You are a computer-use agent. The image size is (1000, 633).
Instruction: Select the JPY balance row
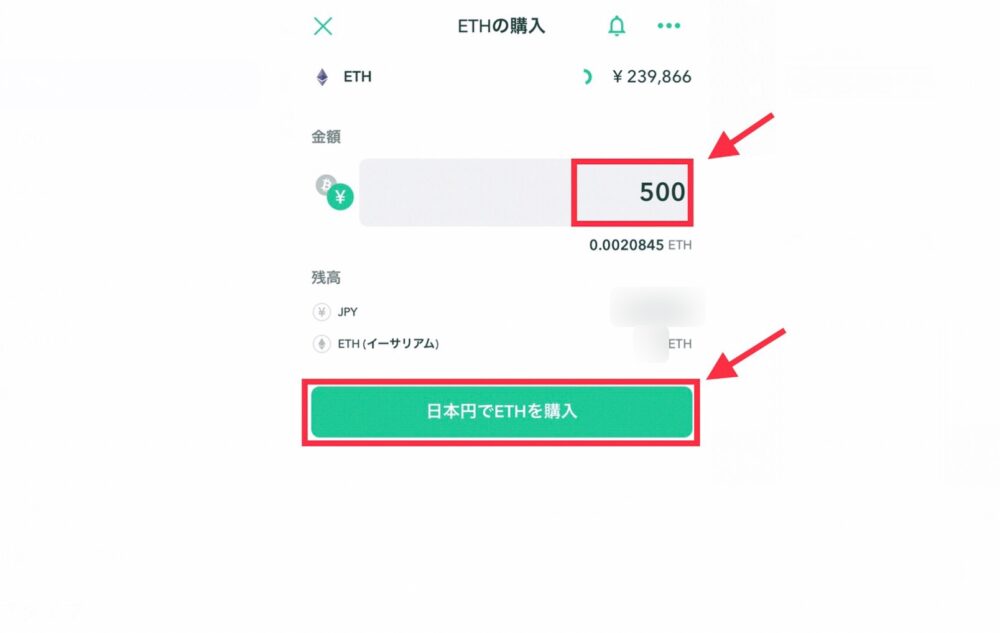coord(502,312)
